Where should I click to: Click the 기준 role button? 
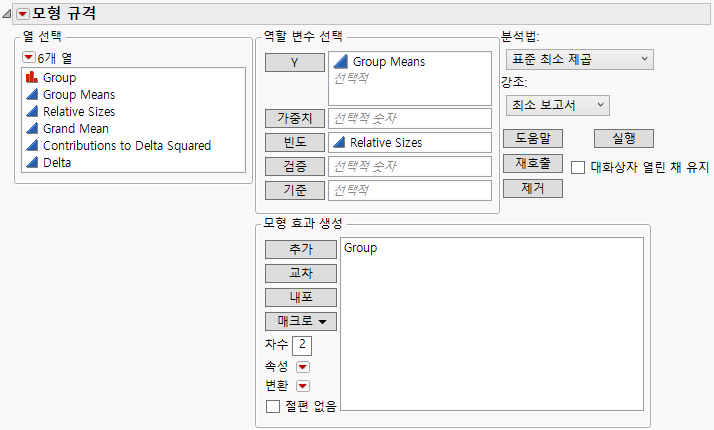(x=295, y=190)
